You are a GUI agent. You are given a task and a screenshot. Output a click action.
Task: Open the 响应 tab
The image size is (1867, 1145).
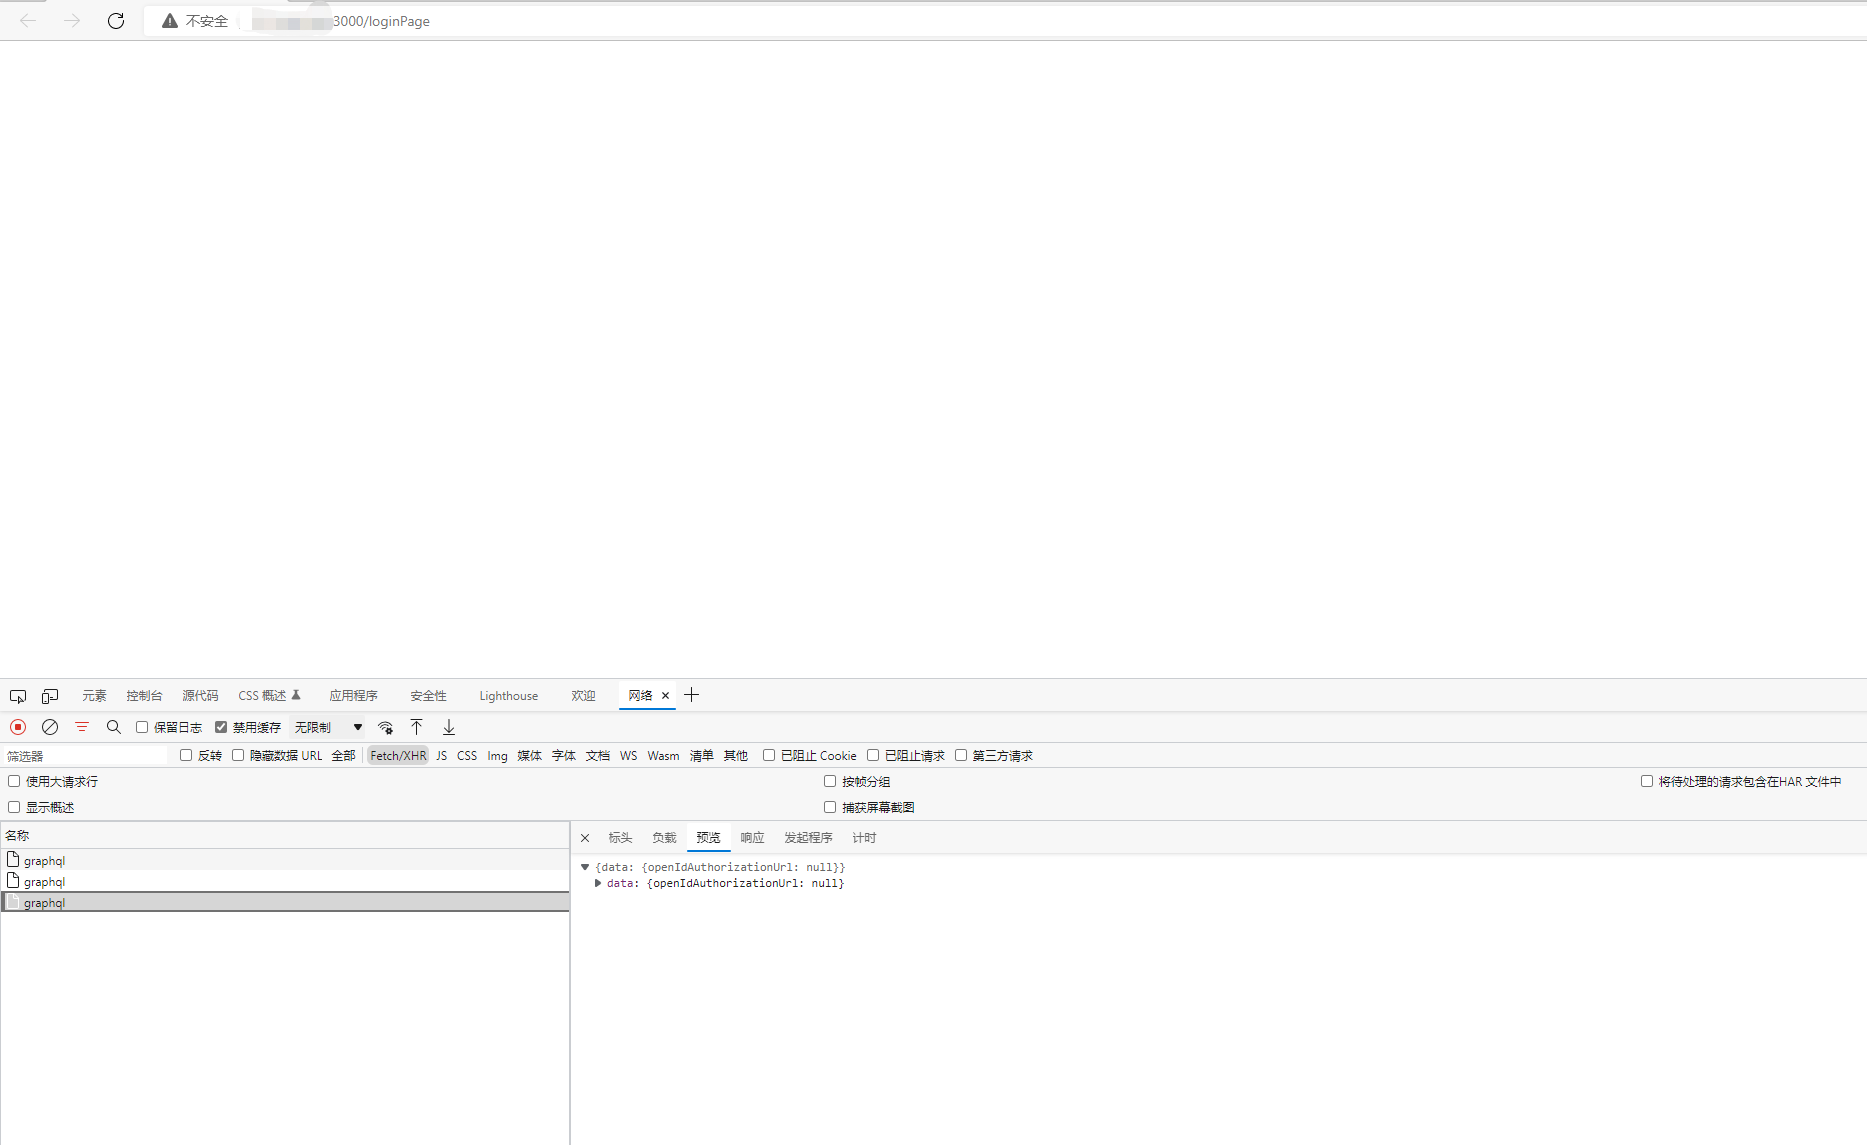751,837
